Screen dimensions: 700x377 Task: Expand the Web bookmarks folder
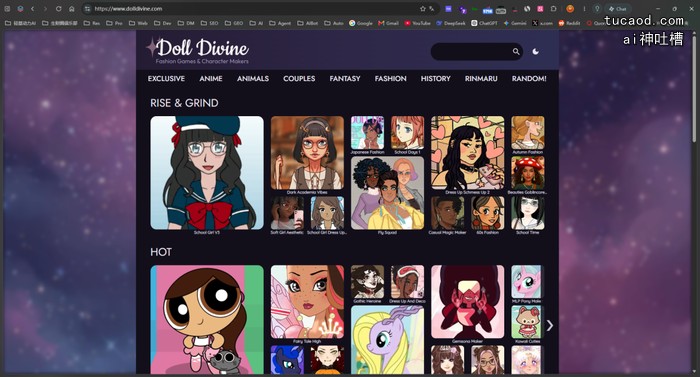point(138,23)
